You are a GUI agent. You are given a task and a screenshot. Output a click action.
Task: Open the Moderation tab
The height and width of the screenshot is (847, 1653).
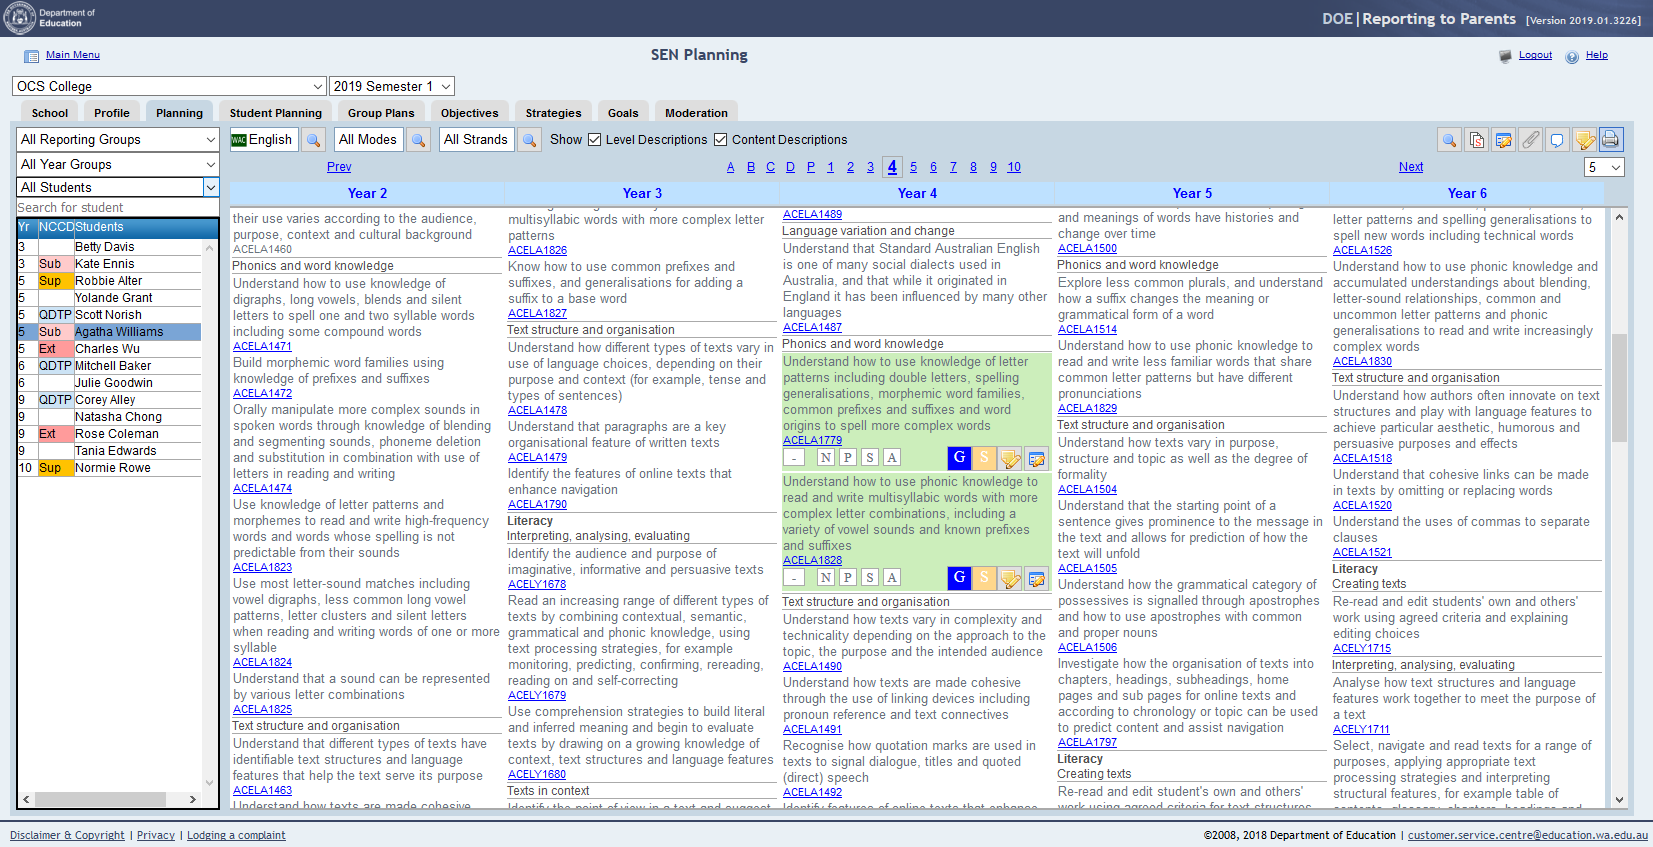(696, 113)
